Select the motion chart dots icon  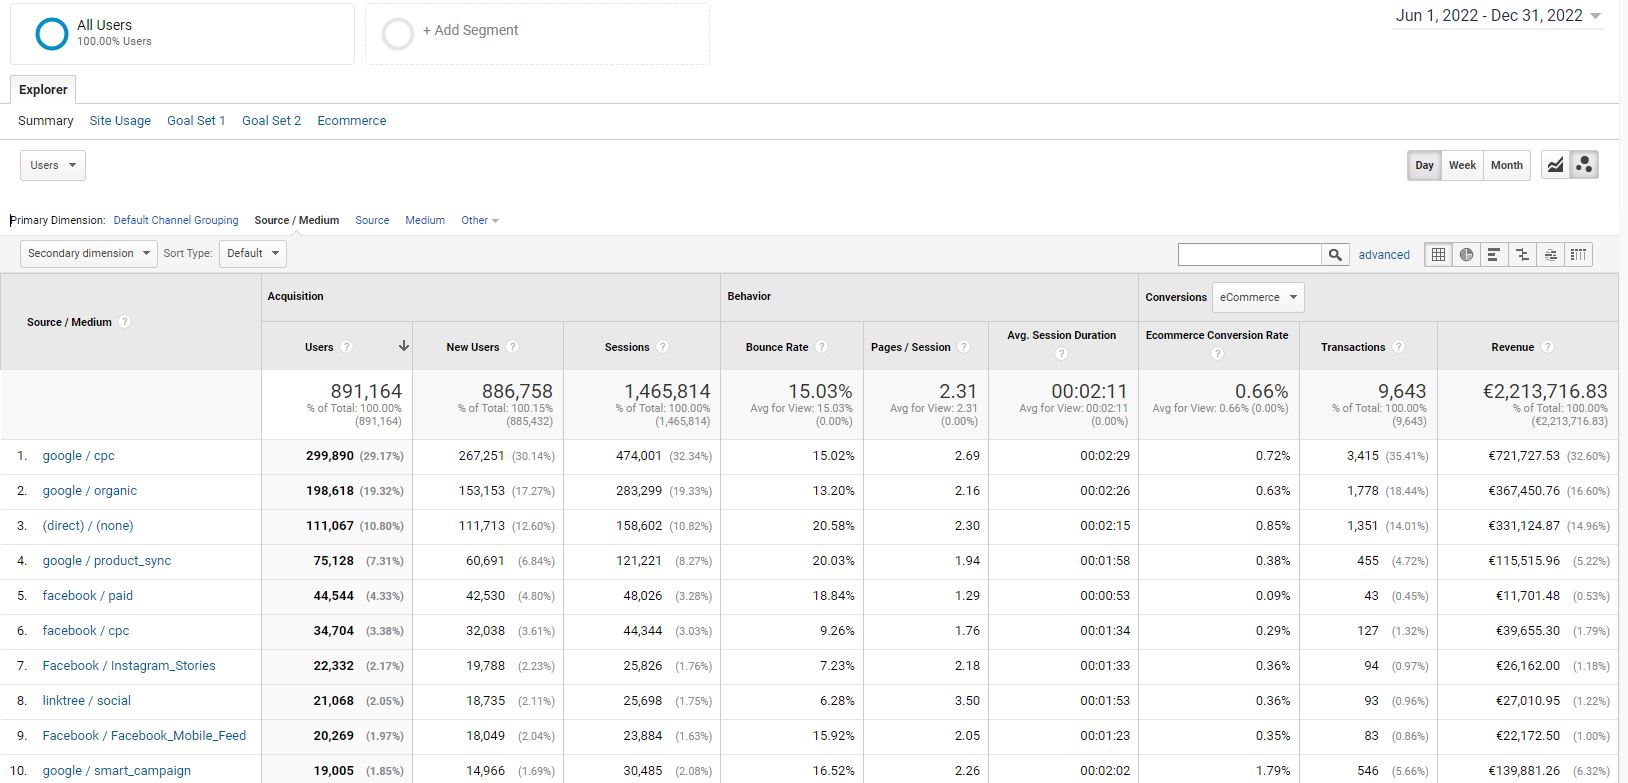(x=1584, y=165)
